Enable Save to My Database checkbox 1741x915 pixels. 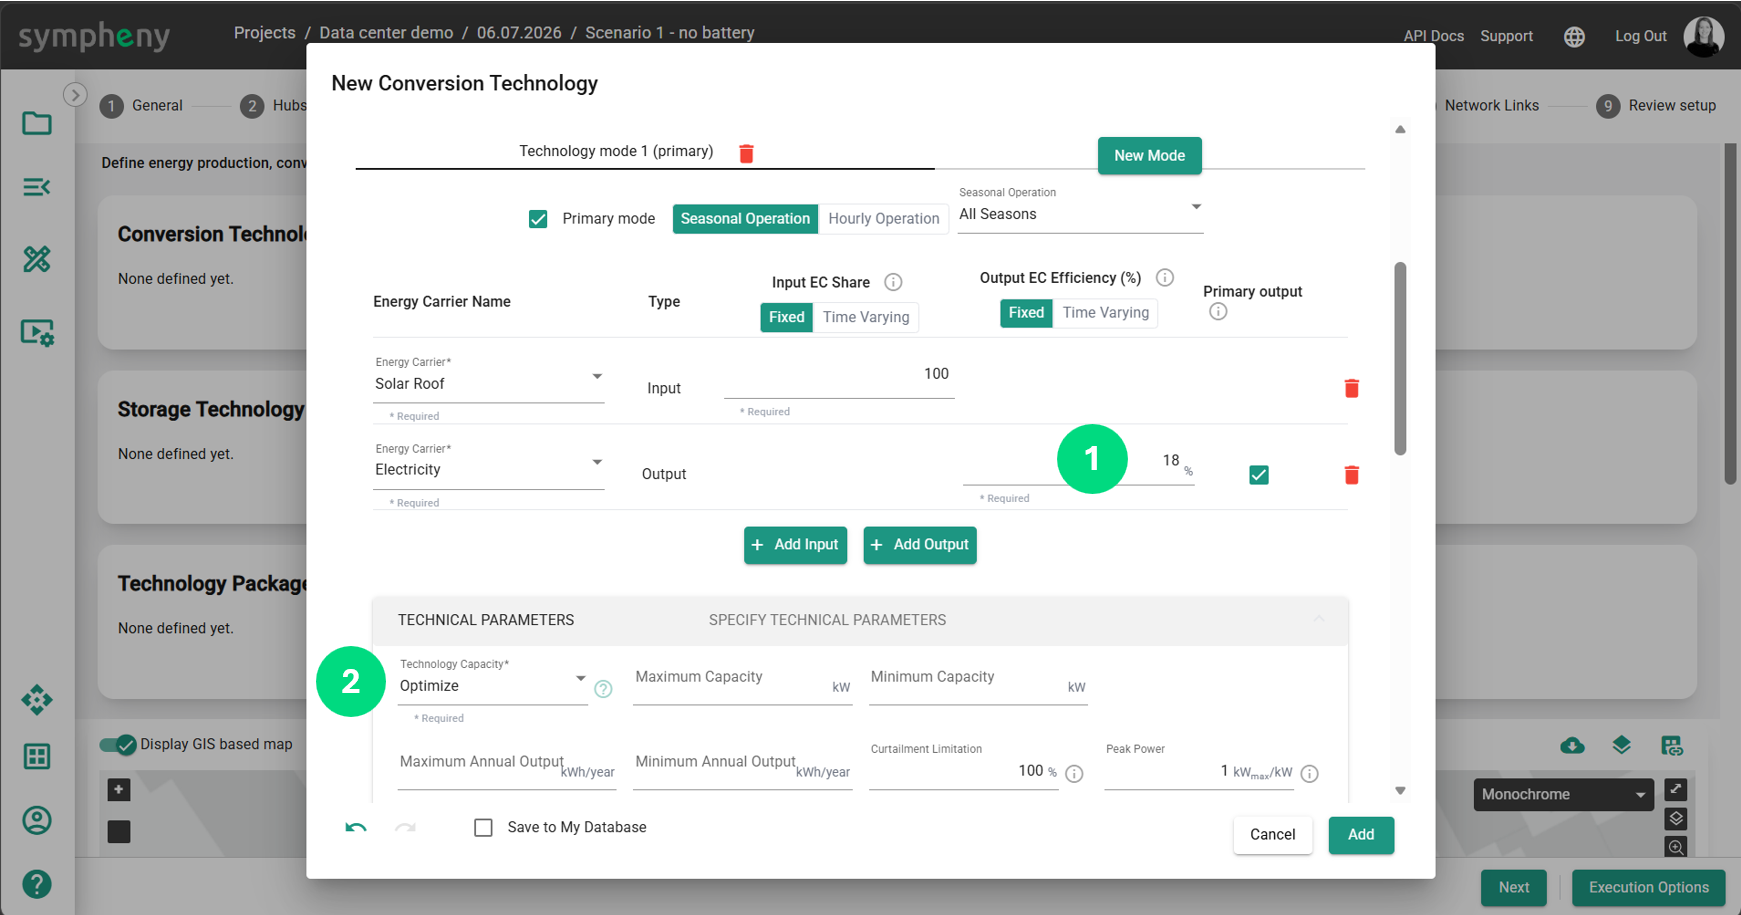pos(483,827)
